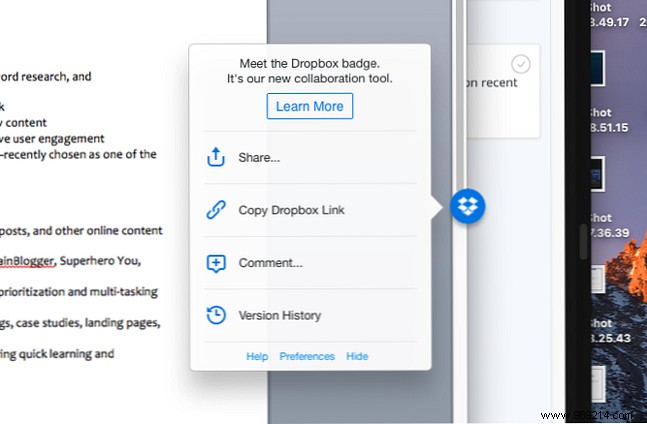Click the document line 'ord research, and'
This screenshot has height=424, width=647.
point(45,77)
